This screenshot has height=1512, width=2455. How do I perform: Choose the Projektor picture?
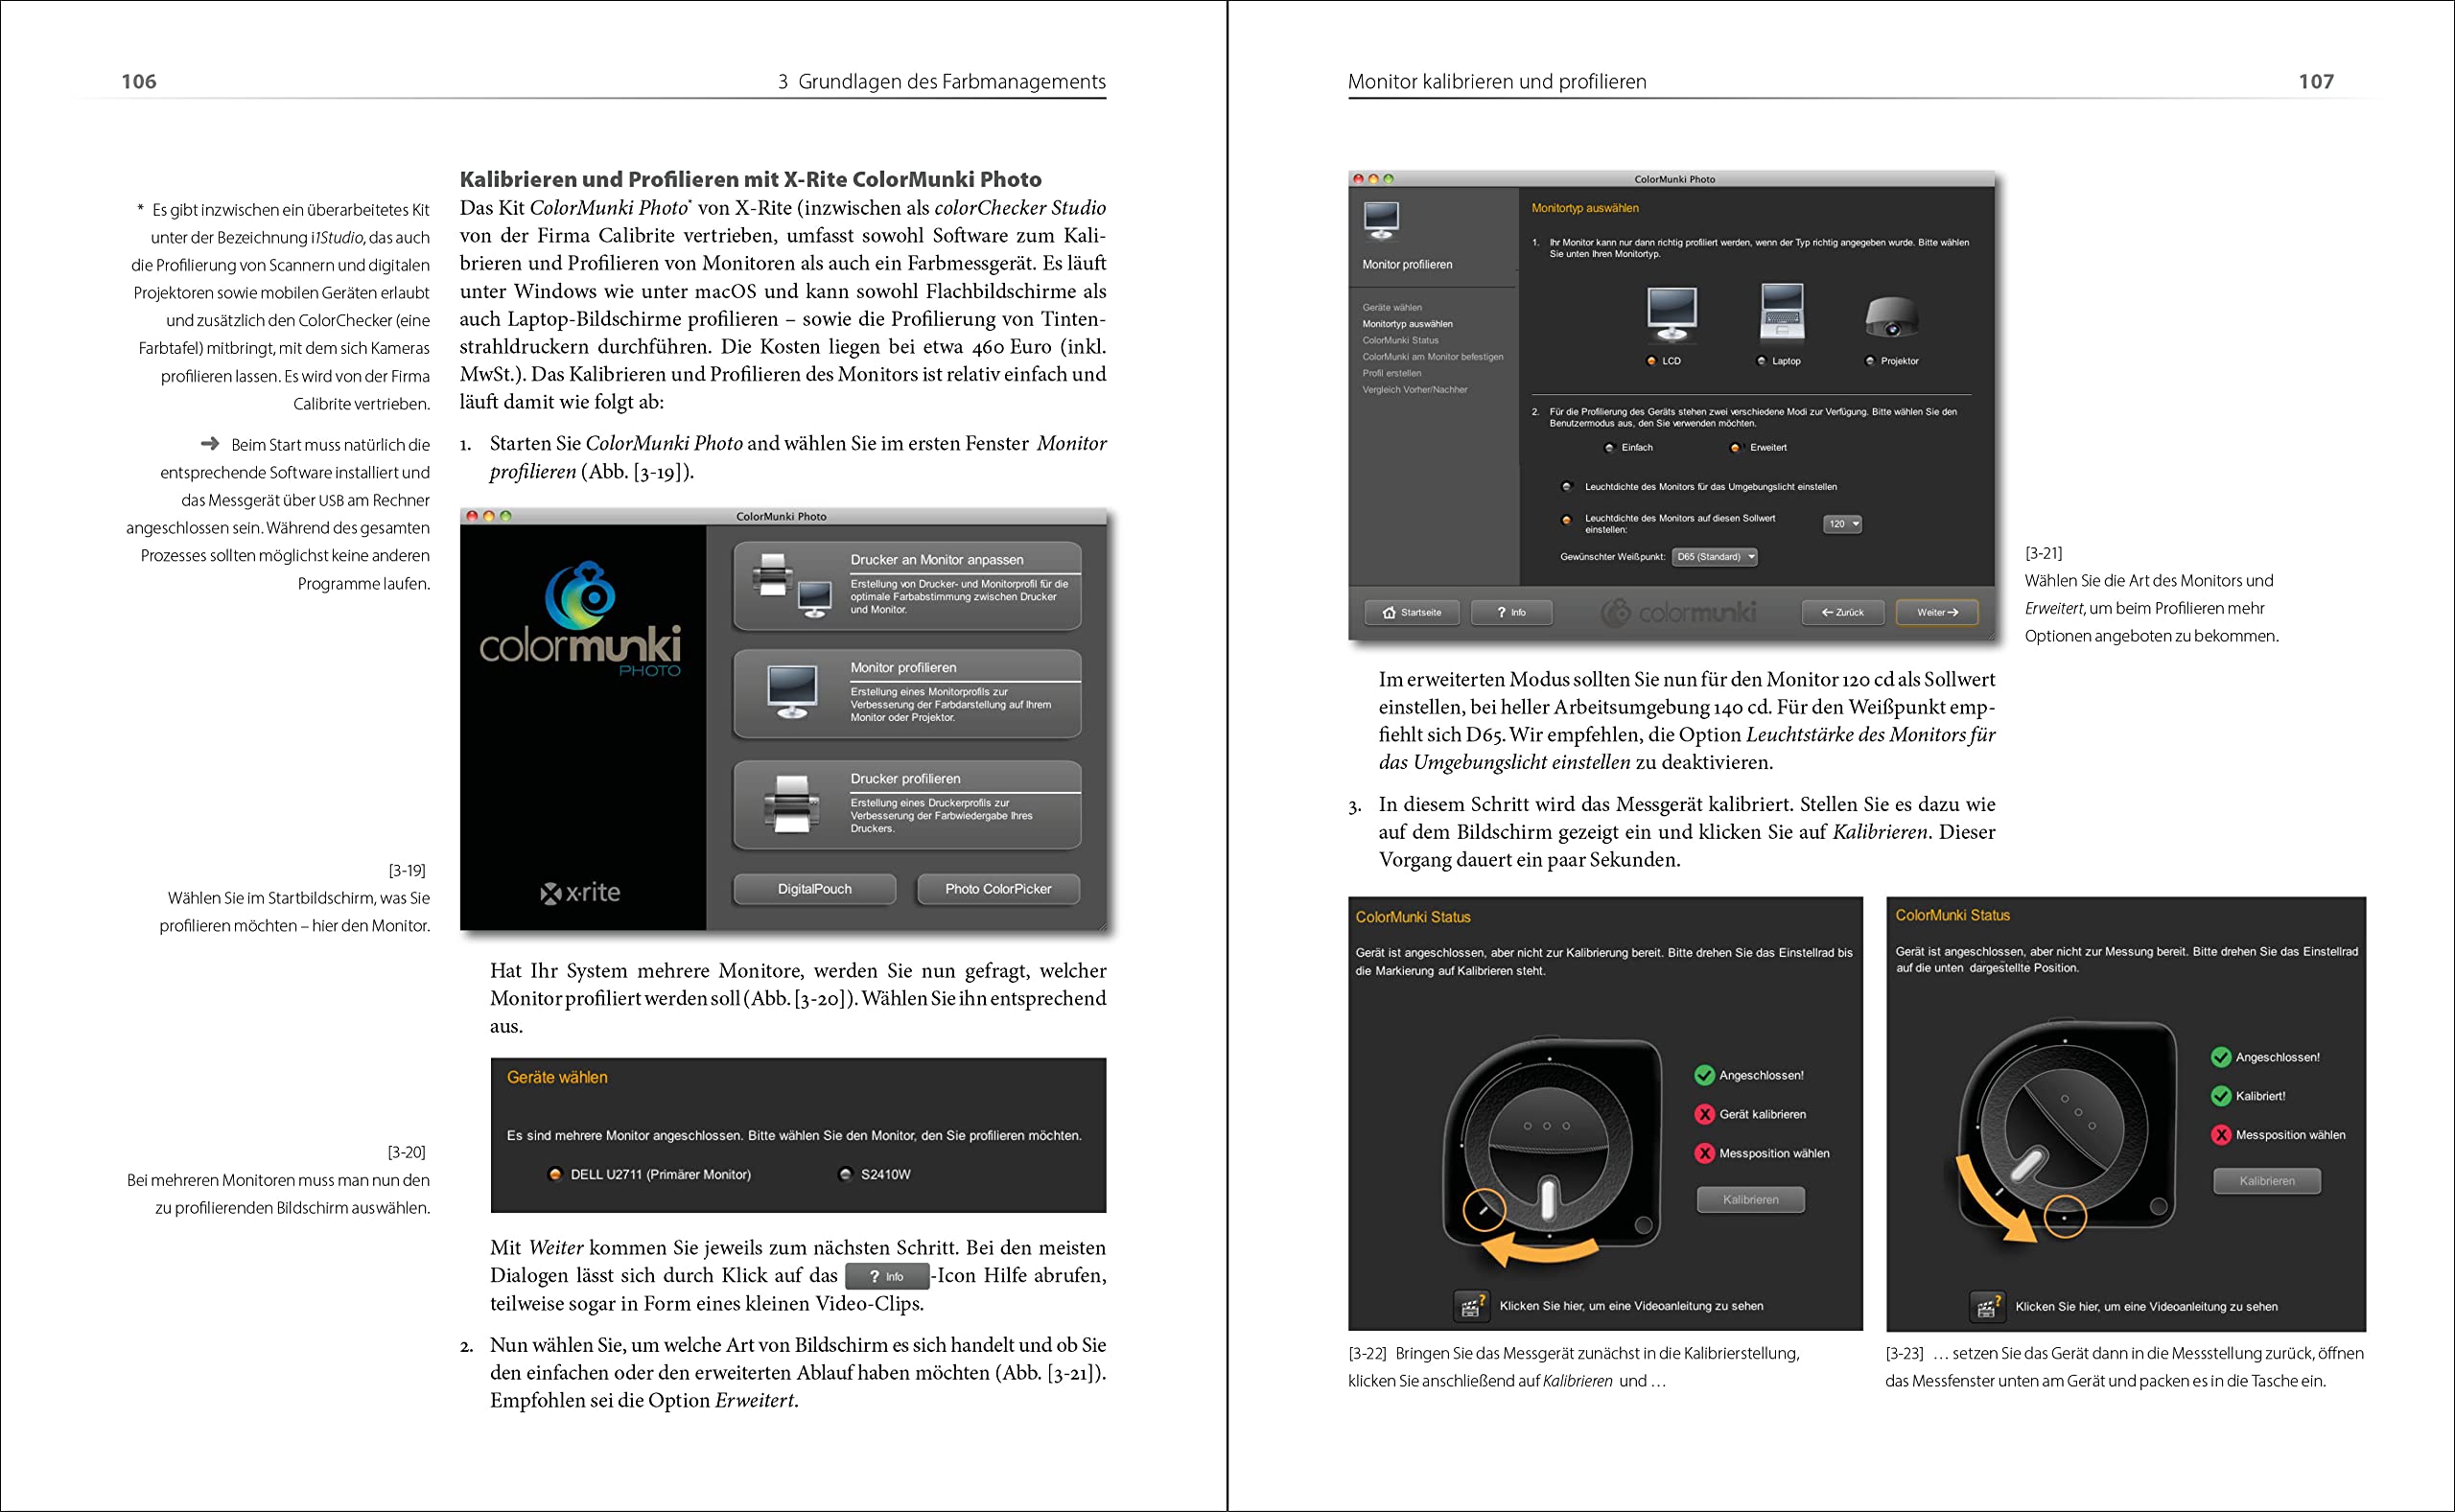[x=1891, y=317]
